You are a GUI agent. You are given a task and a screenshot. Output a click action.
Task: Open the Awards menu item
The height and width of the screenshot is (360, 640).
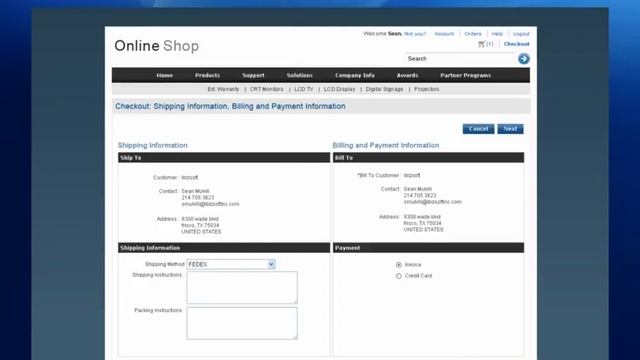pos(407,76)
